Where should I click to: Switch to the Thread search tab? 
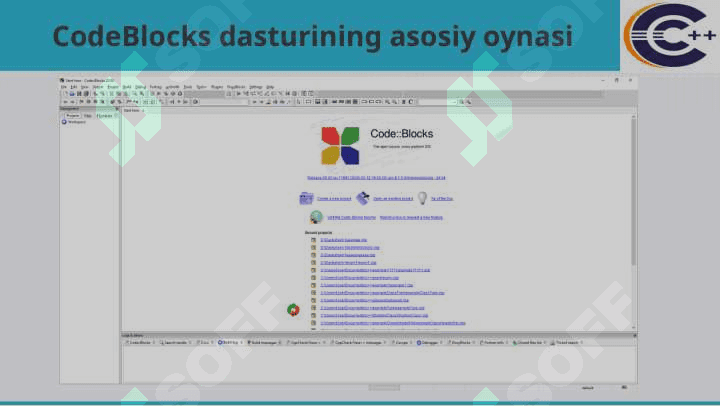pyautogui.click(x=566, y=342)
